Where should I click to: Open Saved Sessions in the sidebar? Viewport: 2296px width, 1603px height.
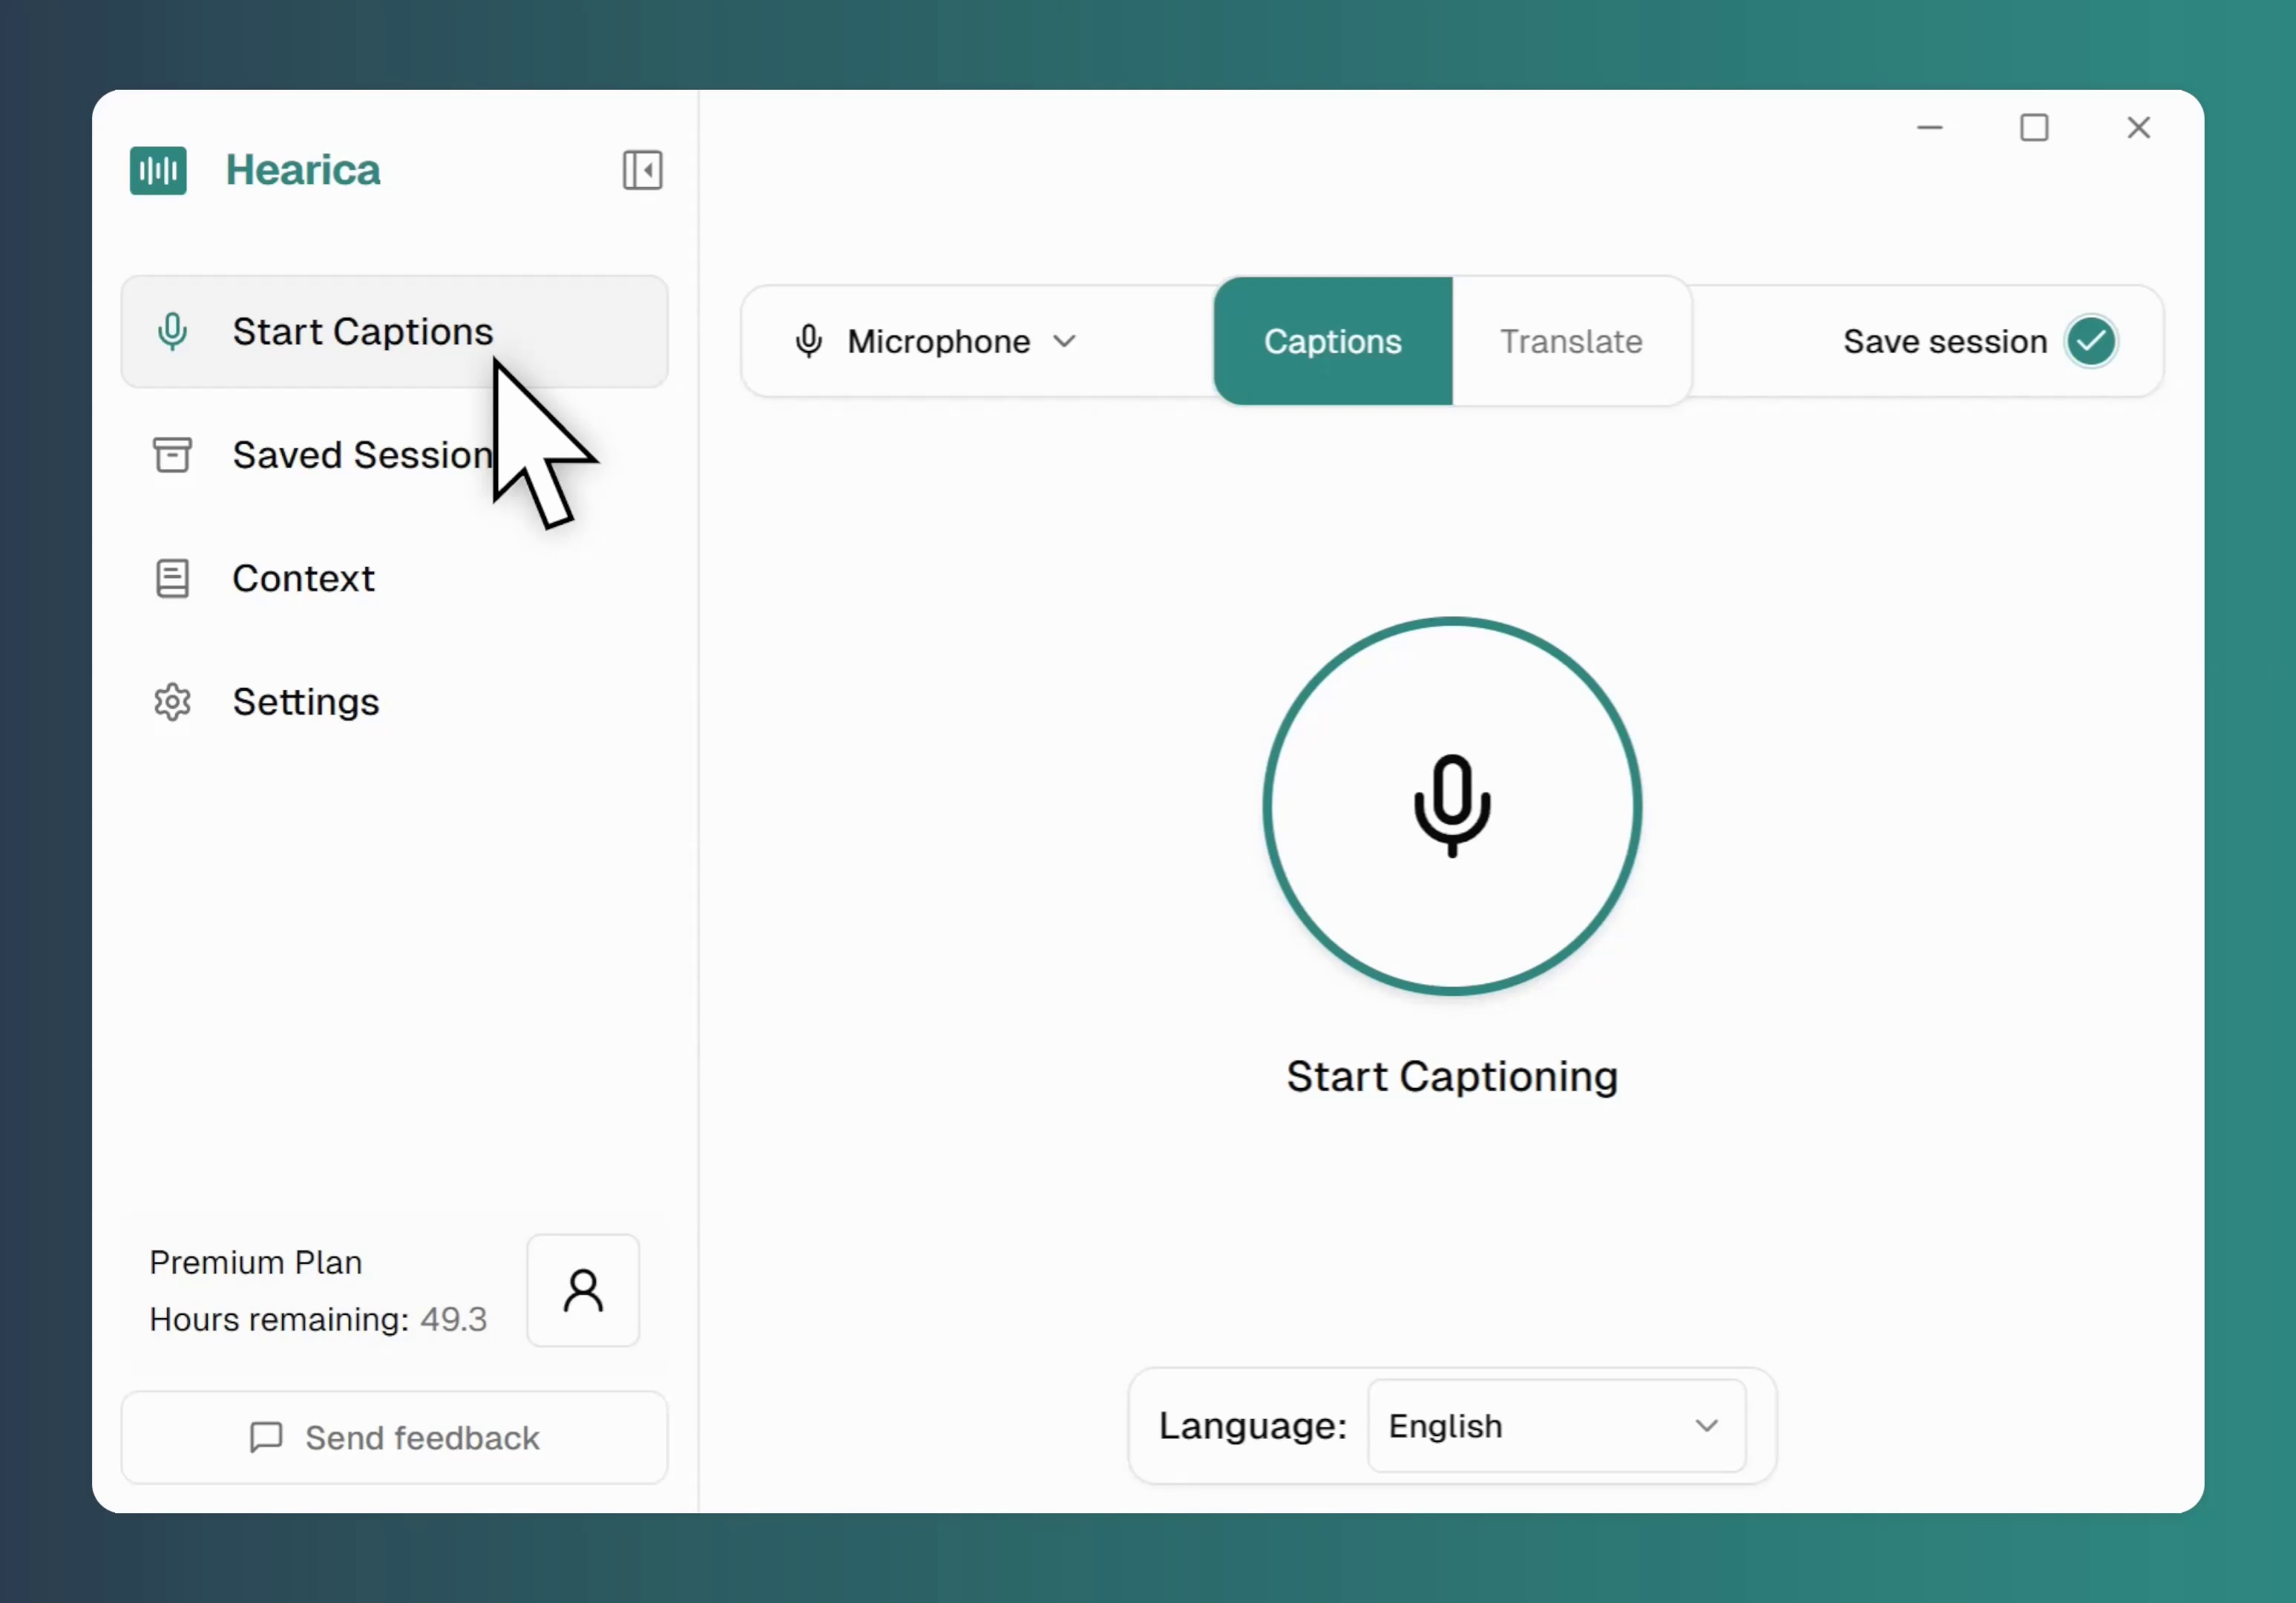tap(362, 455)
